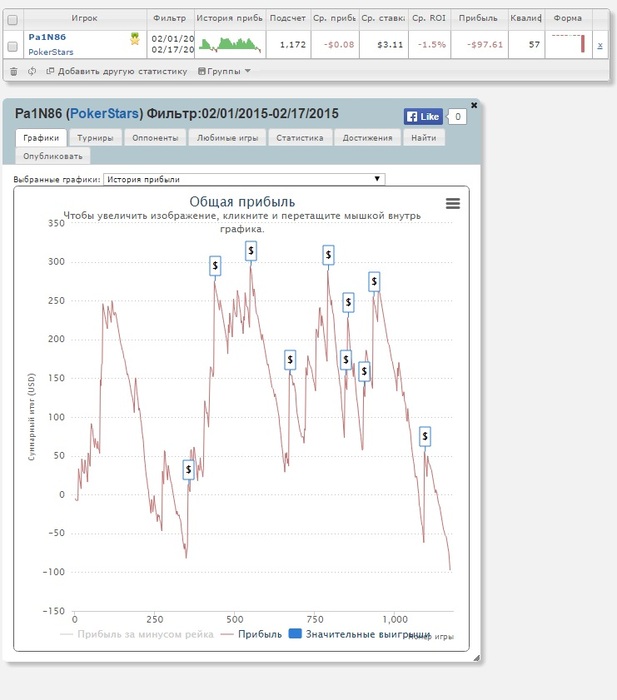Click the $ marker at the last spike
Viewport: 617px width, 700px height.
425,436
